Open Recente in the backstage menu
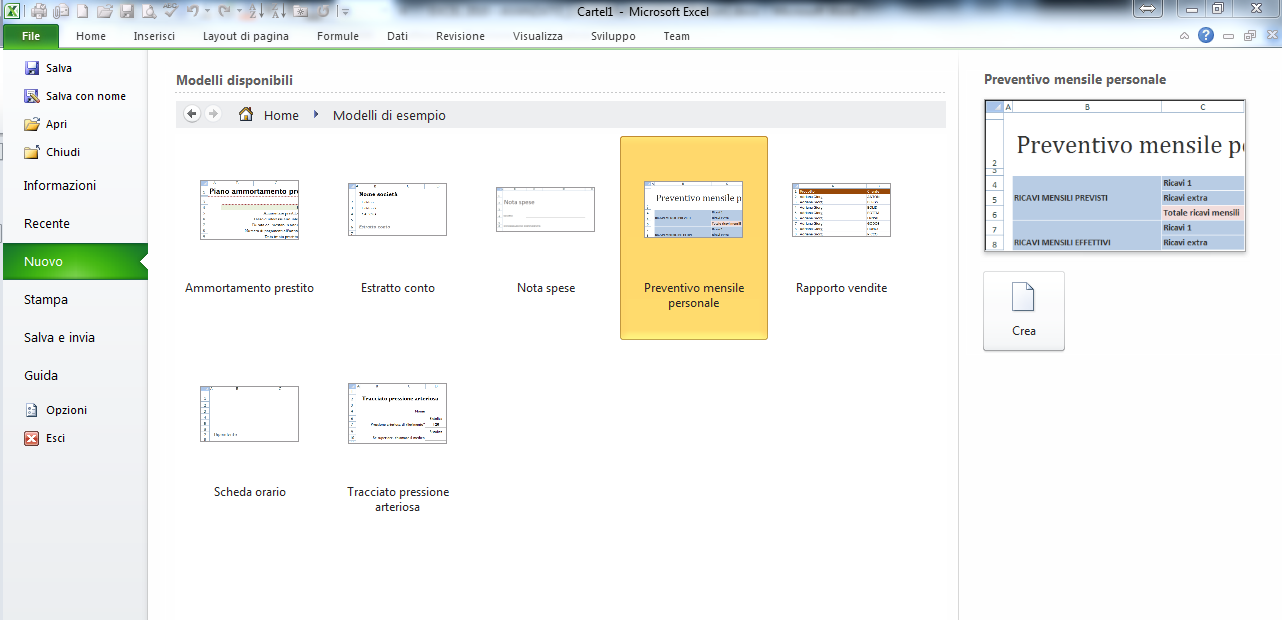This screenshot has width=1282, height=620. pos(74,223)
